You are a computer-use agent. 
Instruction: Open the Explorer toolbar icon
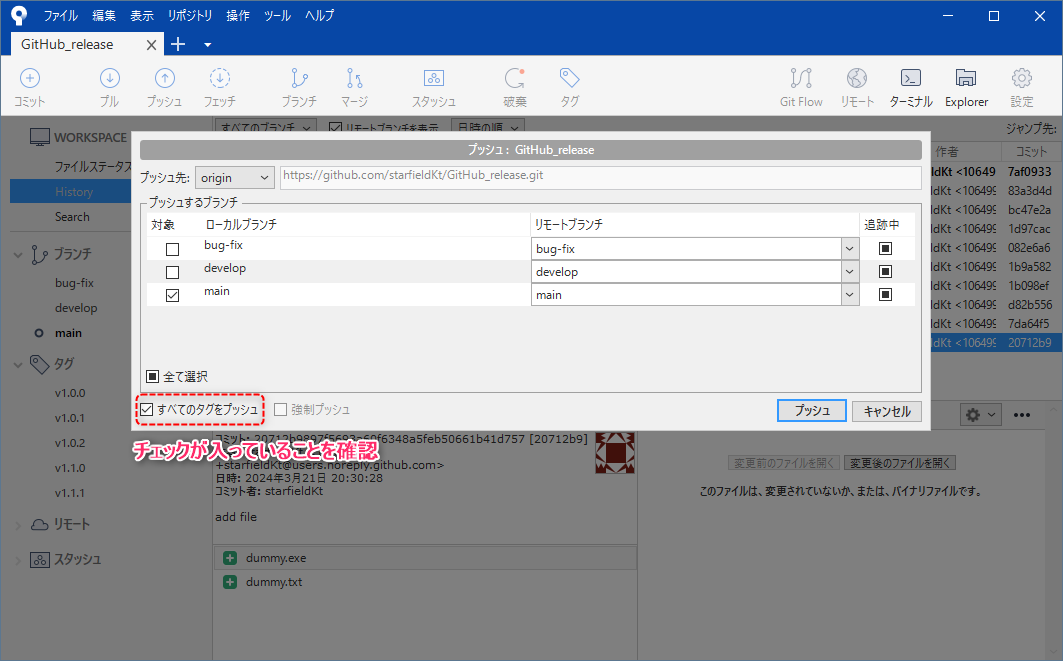[966, 79]
